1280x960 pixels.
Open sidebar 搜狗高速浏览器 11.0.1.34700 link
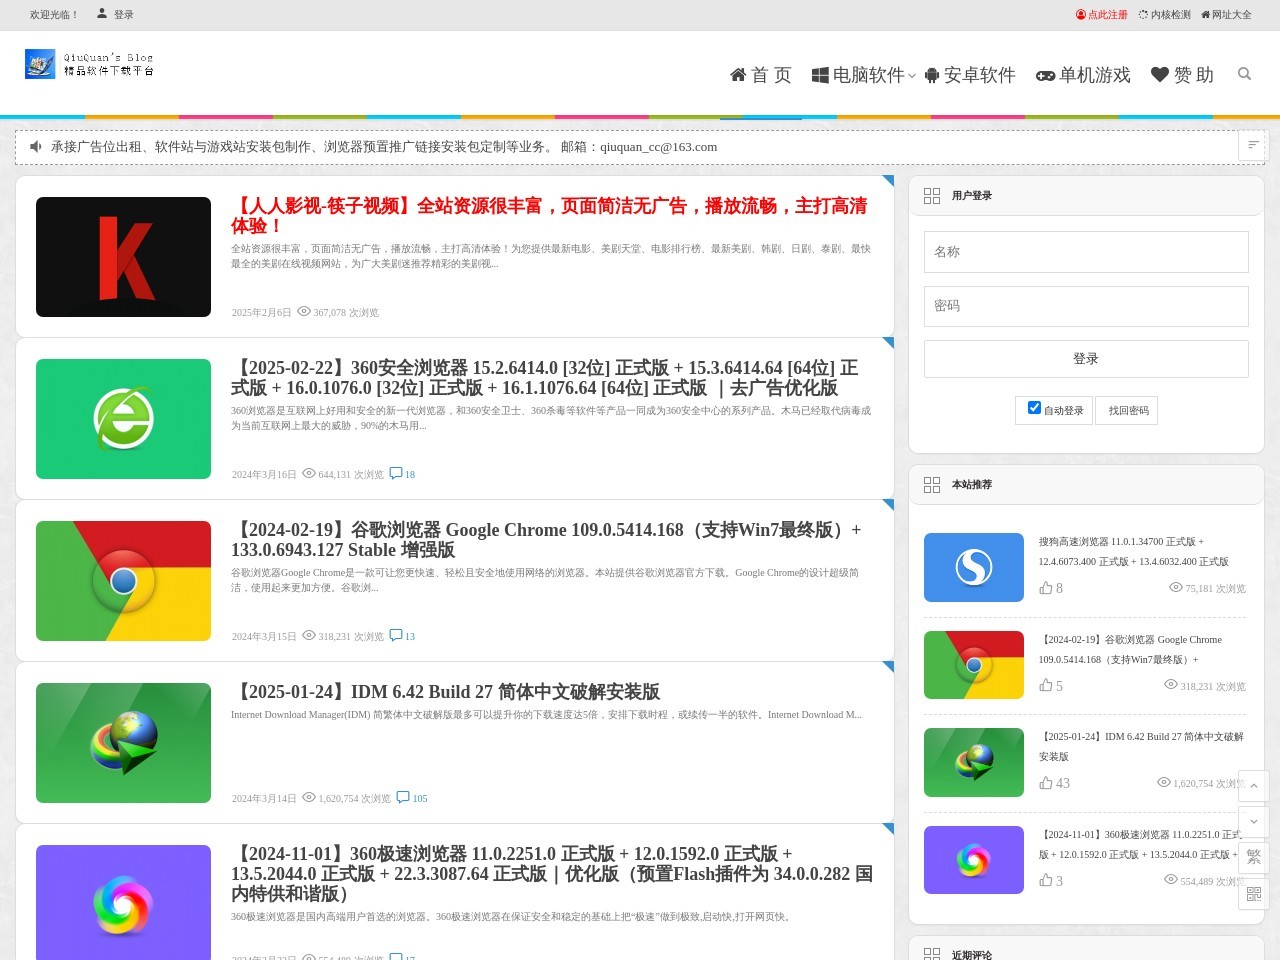[1133, 552]
